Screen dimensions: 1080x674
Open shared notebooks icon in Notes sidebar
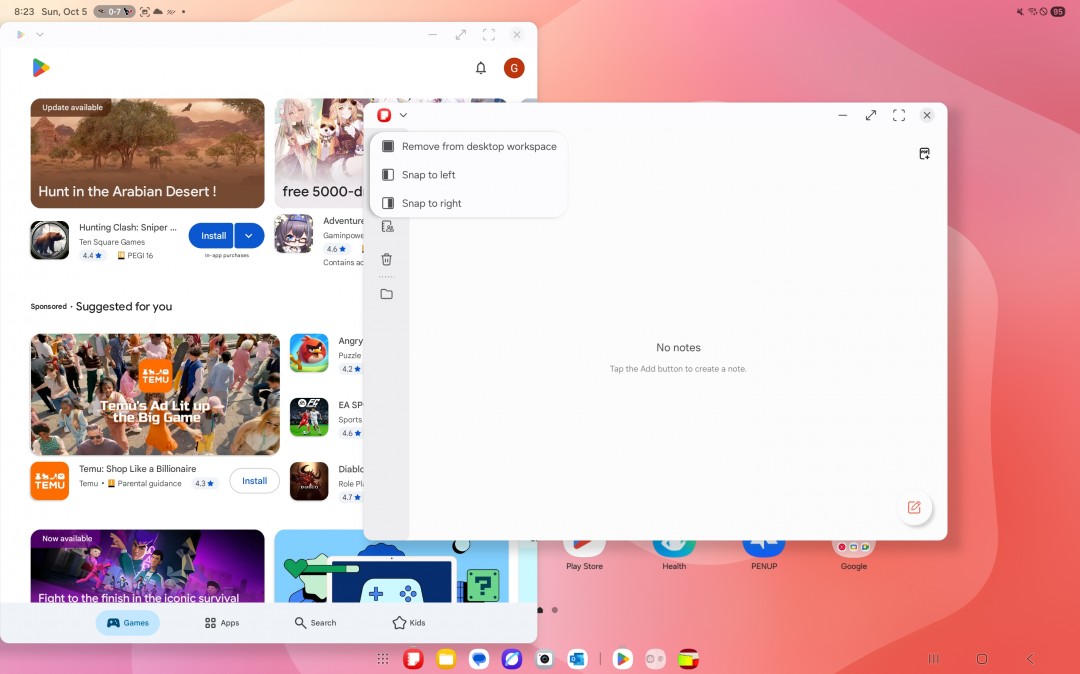coord(387,227)
